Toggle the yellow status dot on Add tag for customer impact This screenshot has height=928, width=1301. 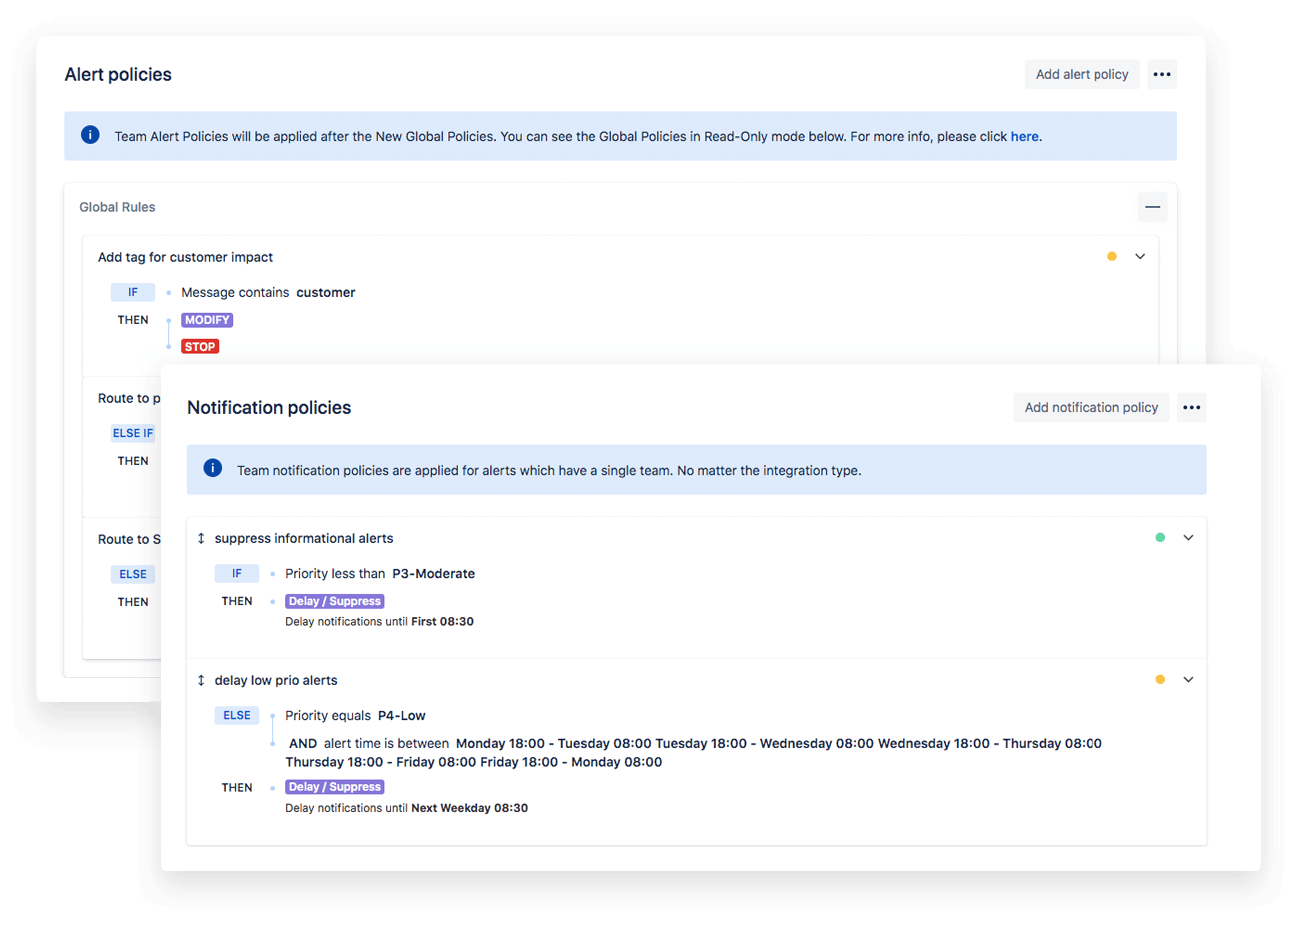[x=1111, y=256]
